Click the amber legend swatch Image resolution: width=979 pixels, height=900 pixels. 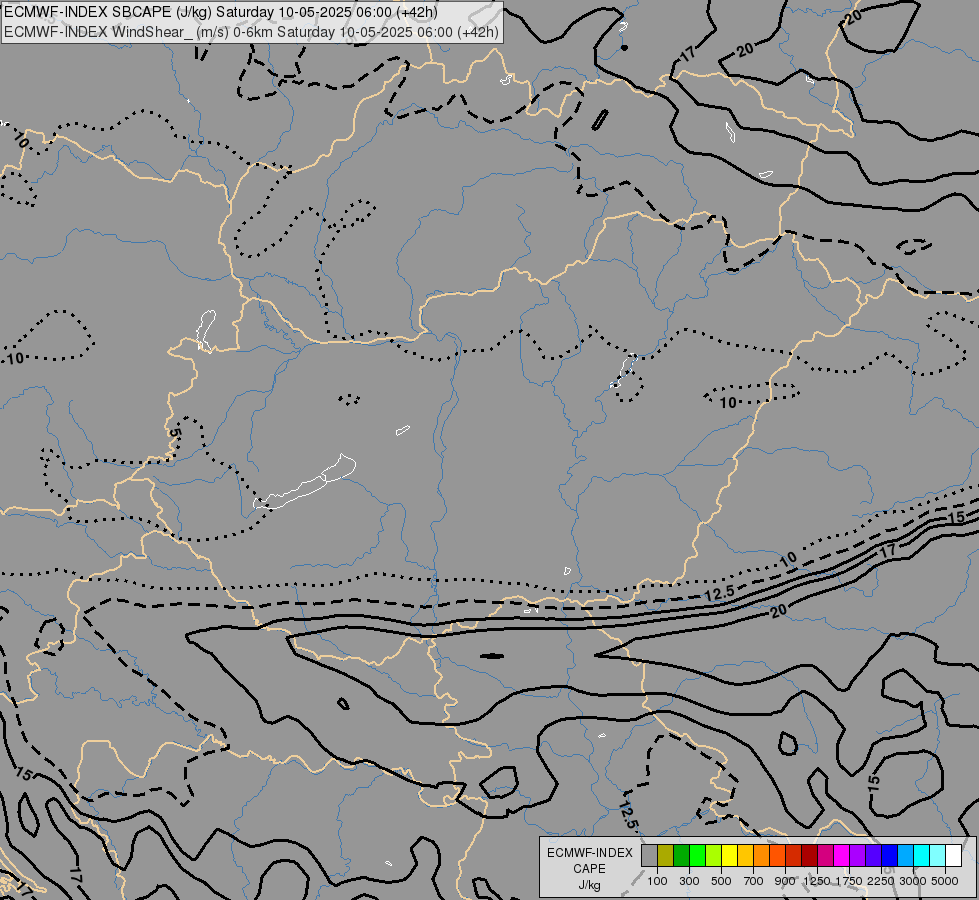coord(745,855)
